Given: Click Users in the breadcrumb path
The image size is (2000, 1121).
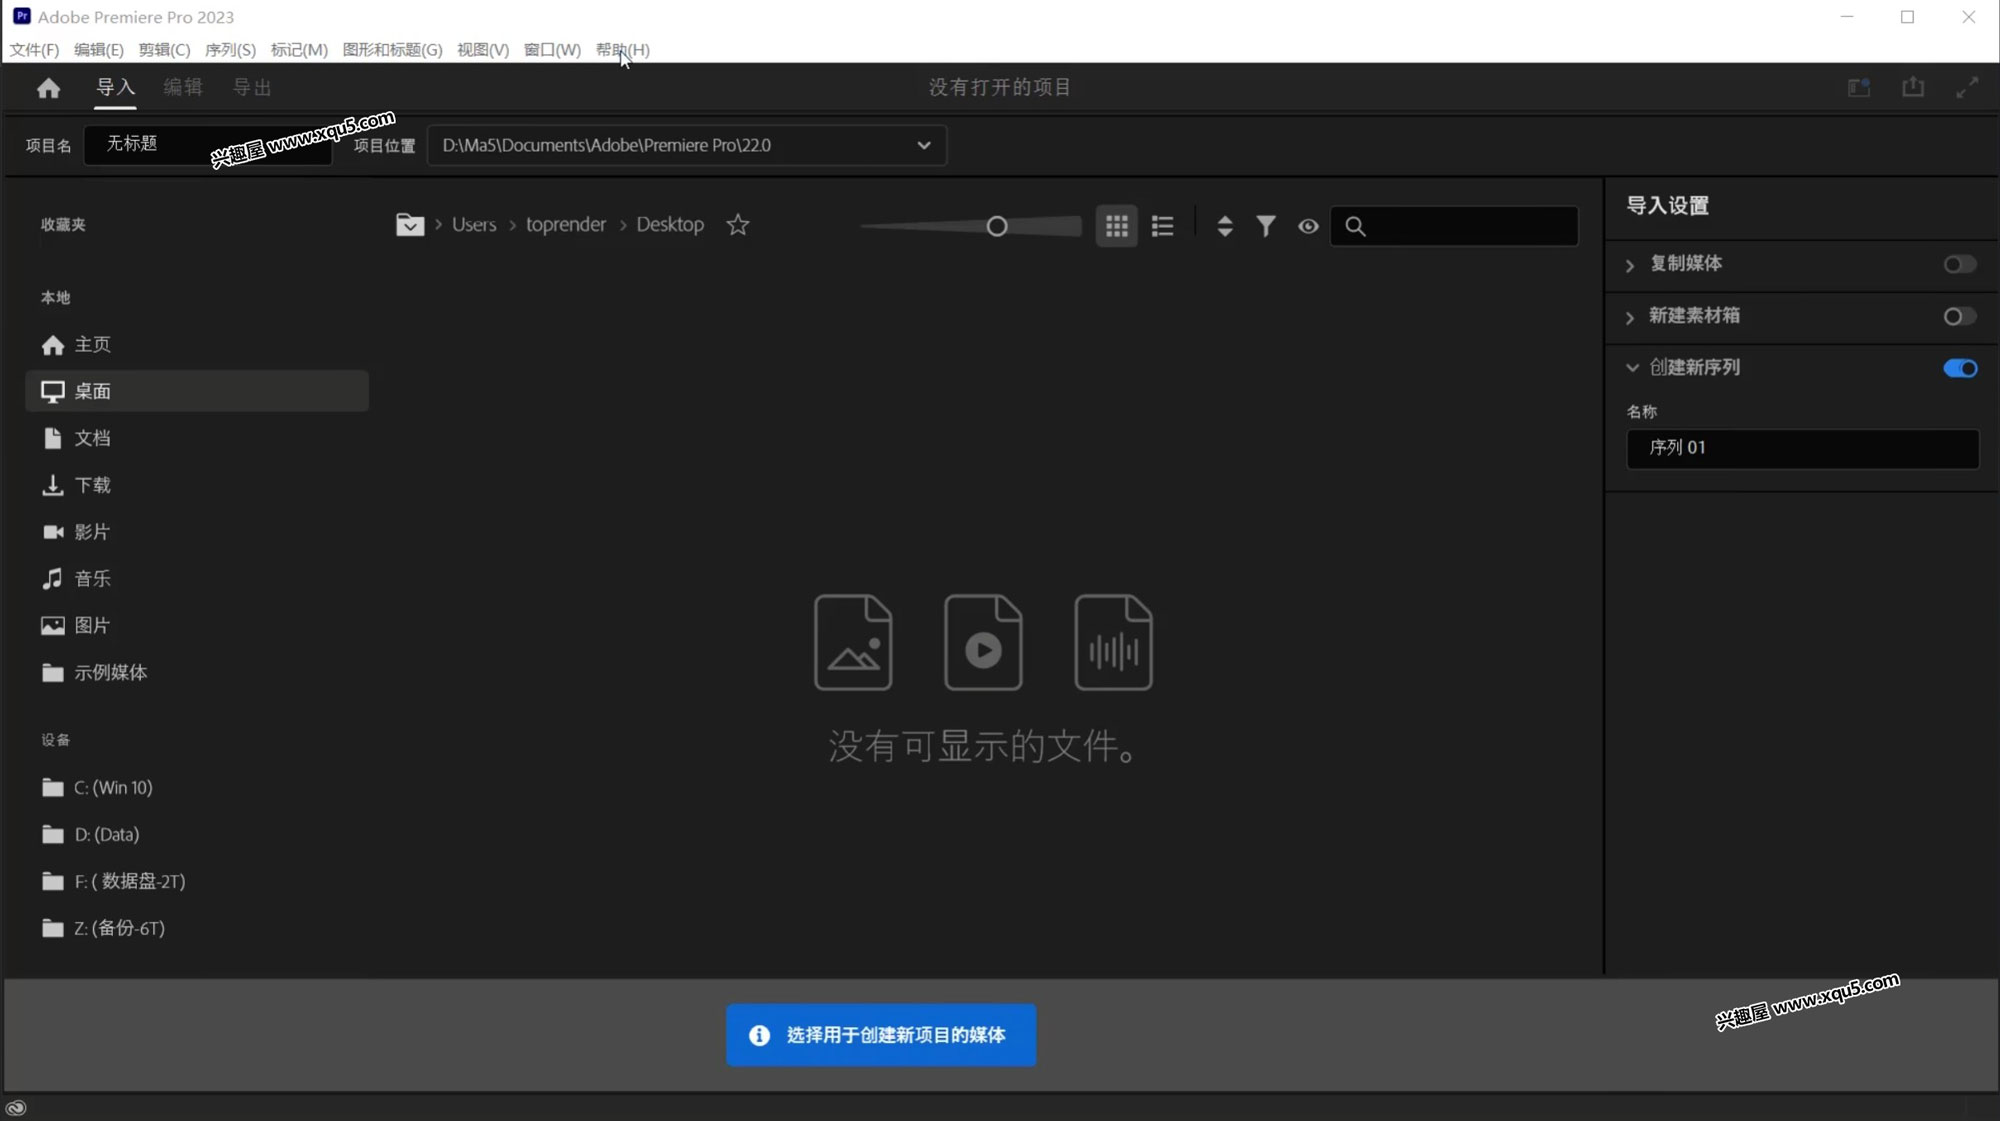Looking at the screenshot, I should click(474, 225).
